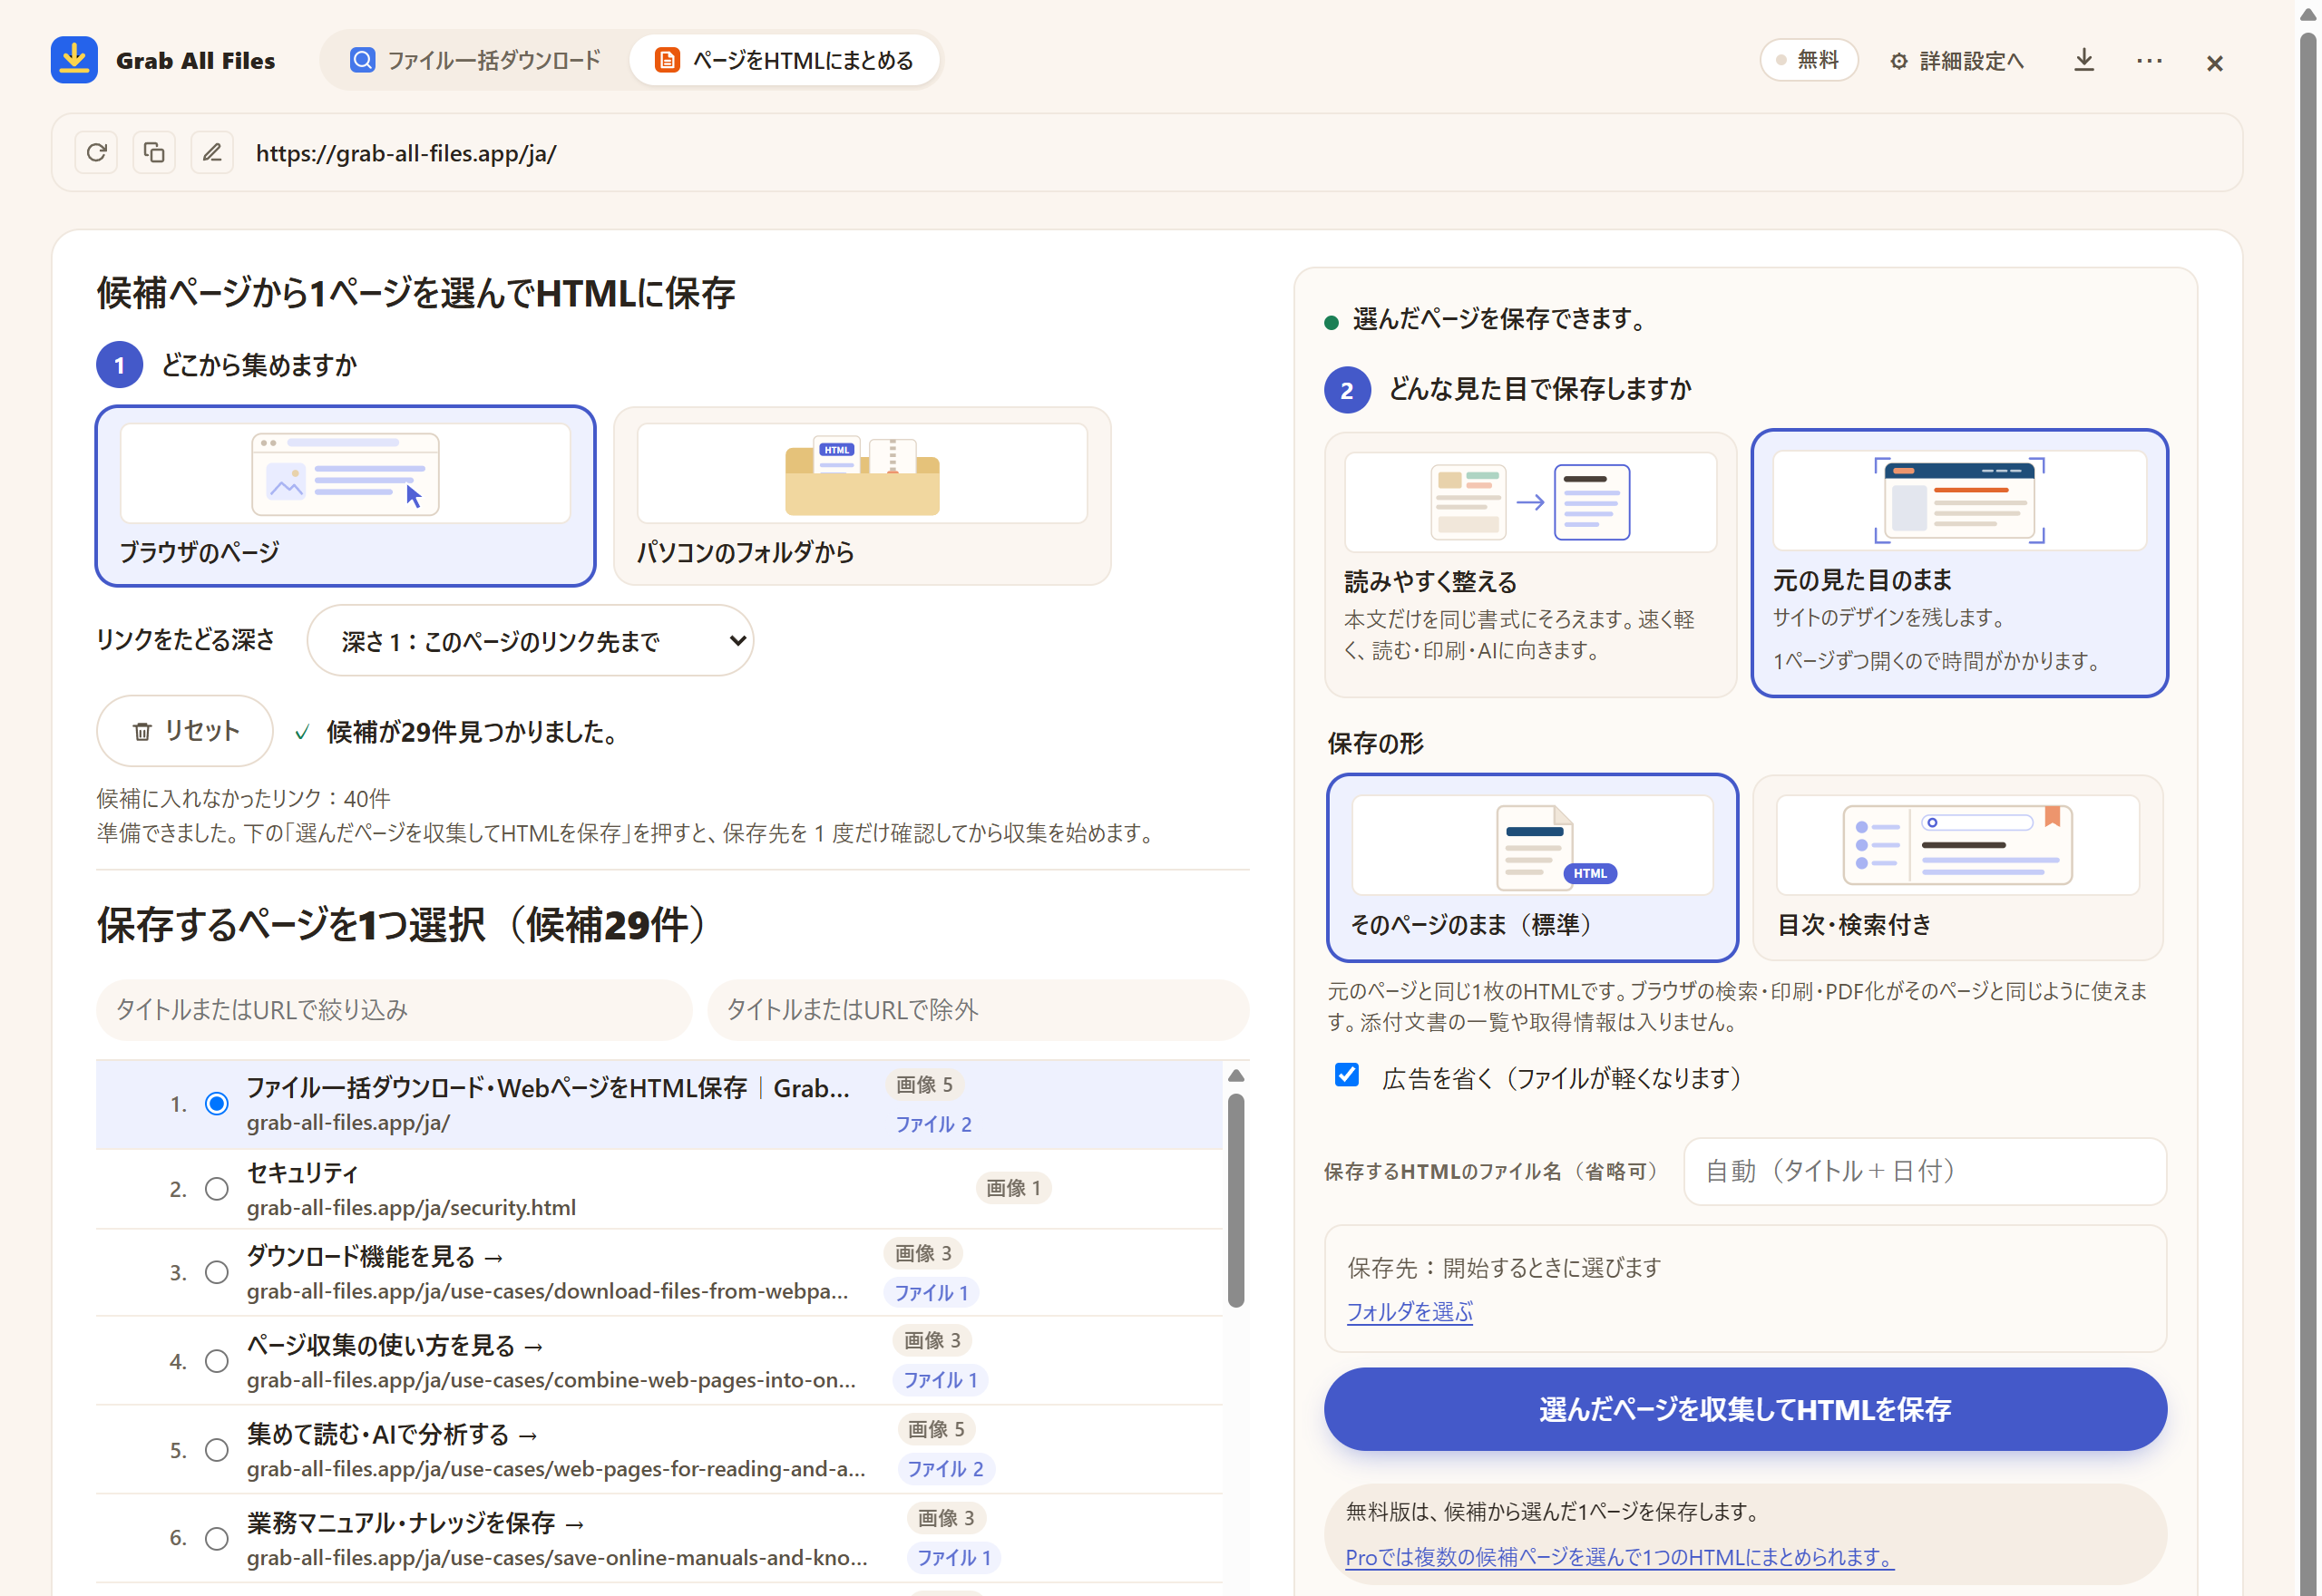Choose パソコンのフォルダから source card
The height and width of the screenshot is (1596, 2322).
862,496
